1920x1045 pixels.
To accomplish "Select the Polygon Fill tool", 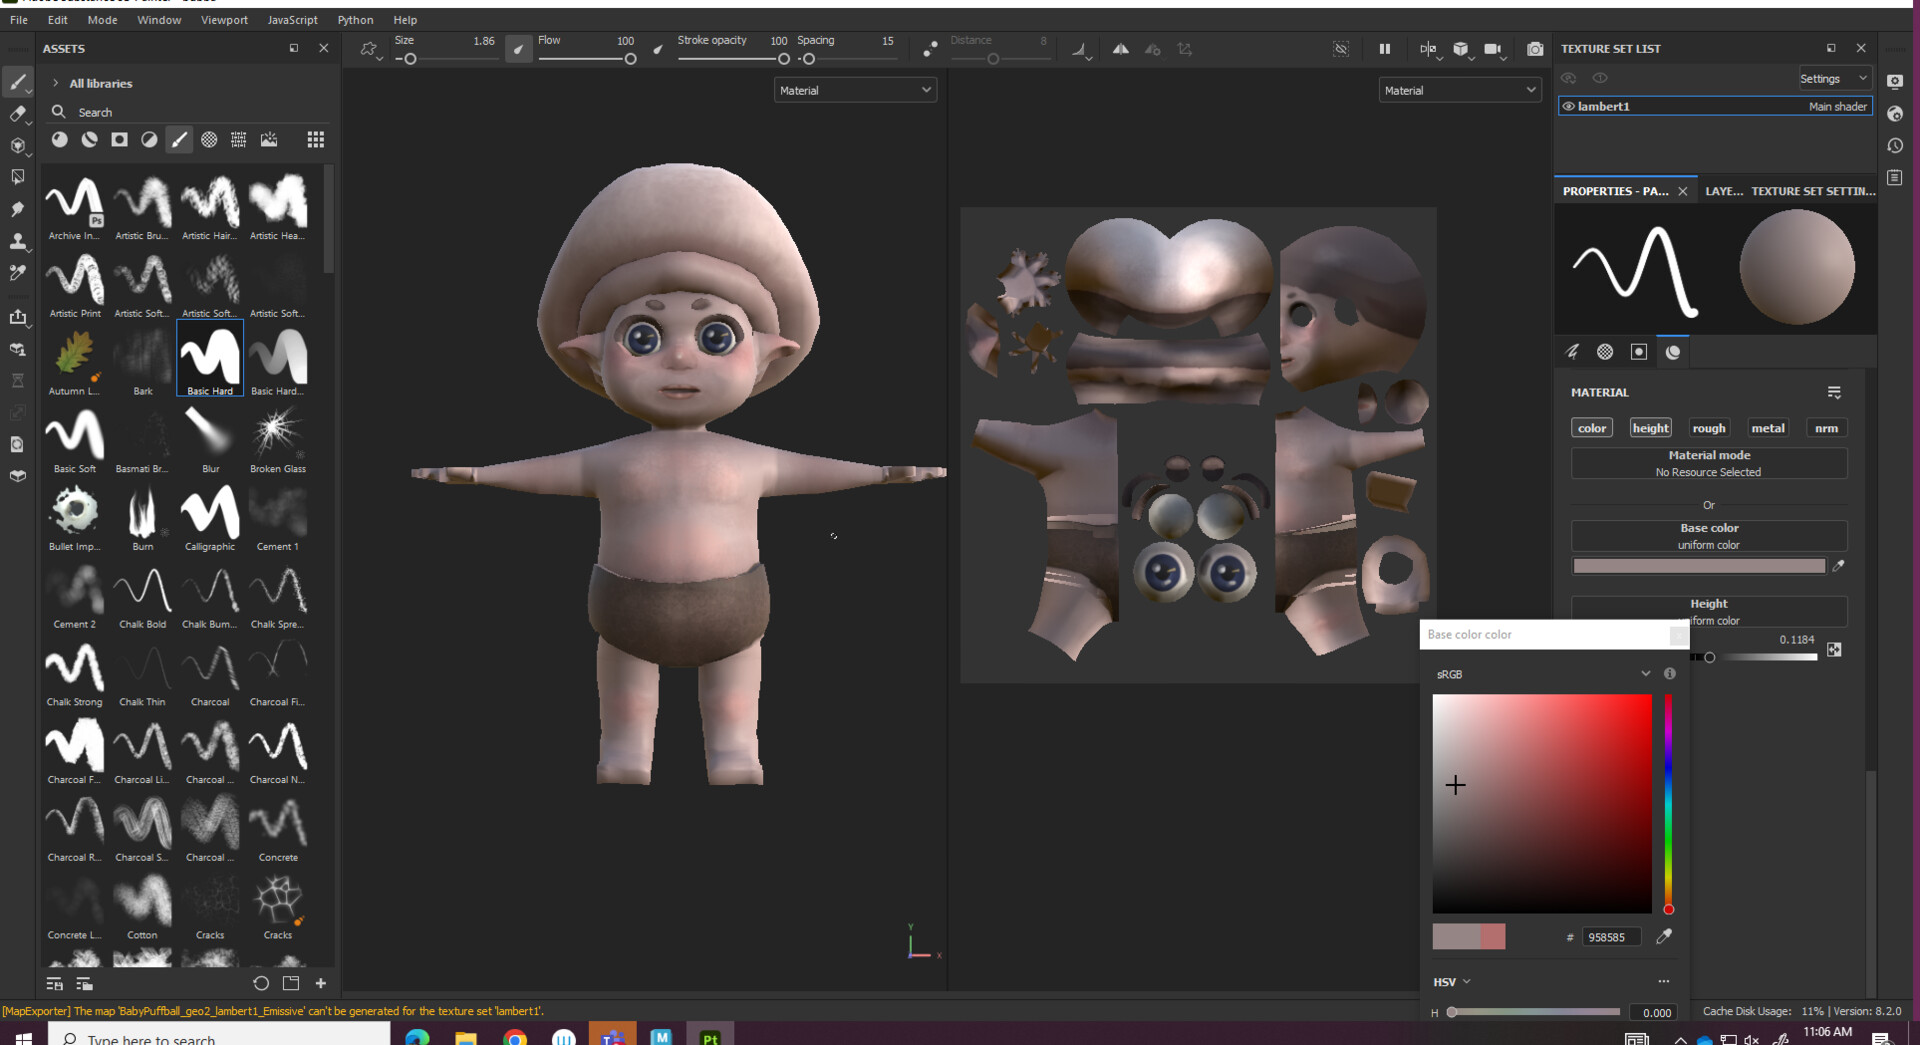I will tap(18, 176).
